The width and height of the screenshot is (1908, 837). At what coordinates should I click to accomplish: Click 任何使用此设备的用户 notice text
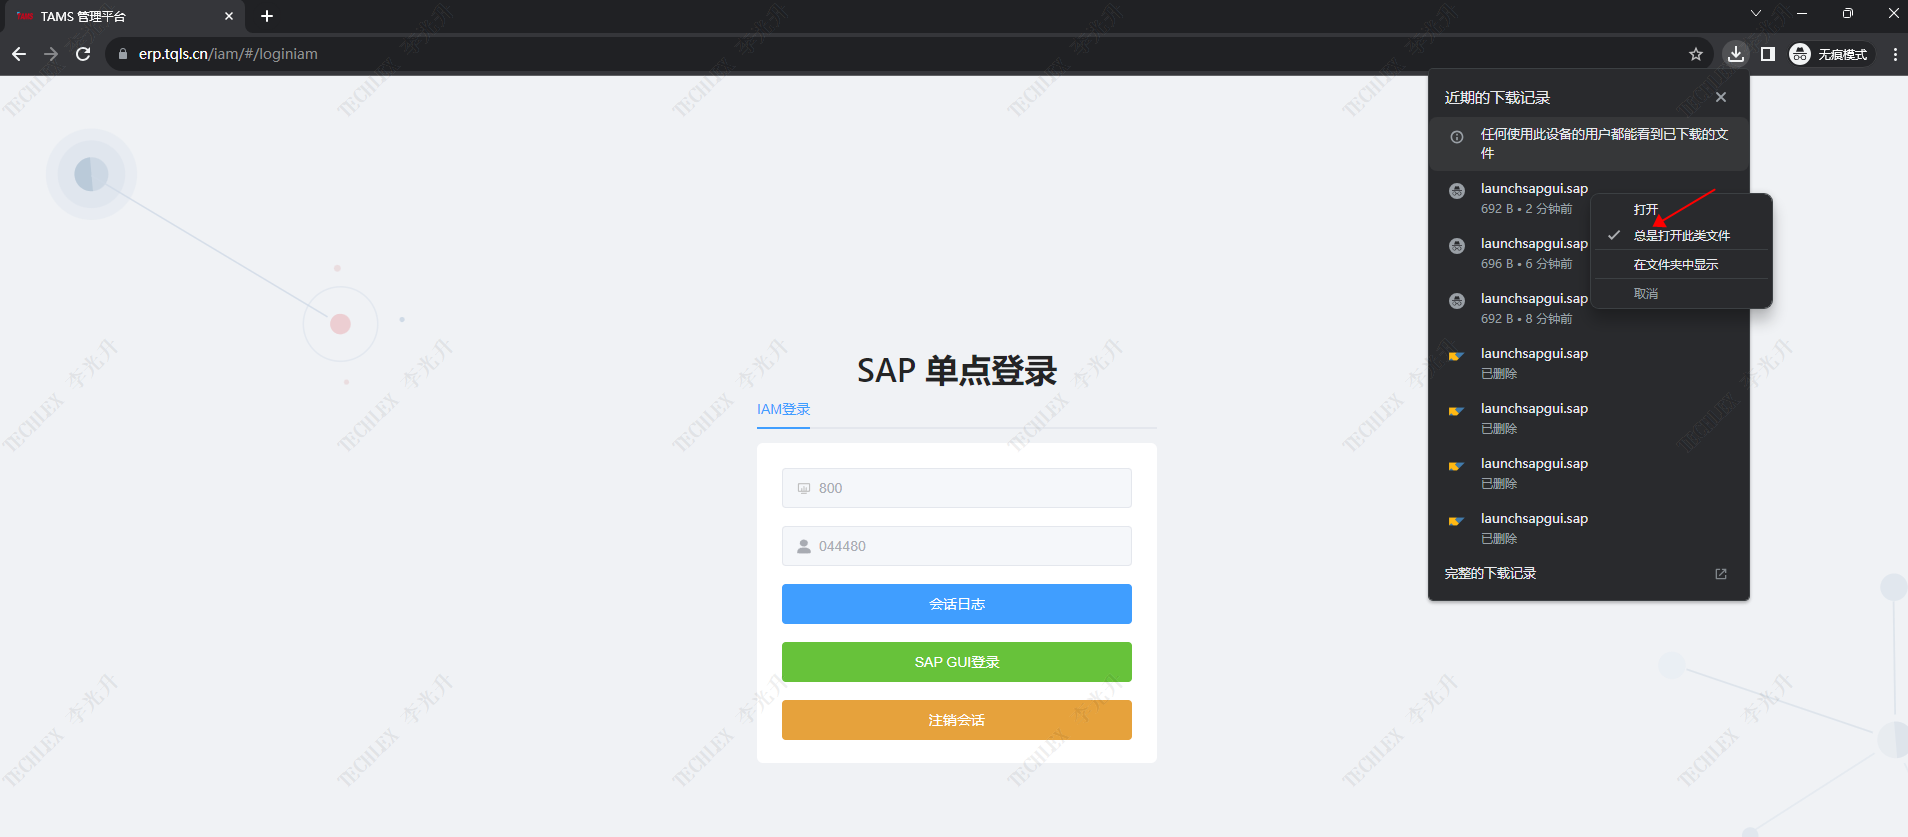[1604, 143]
